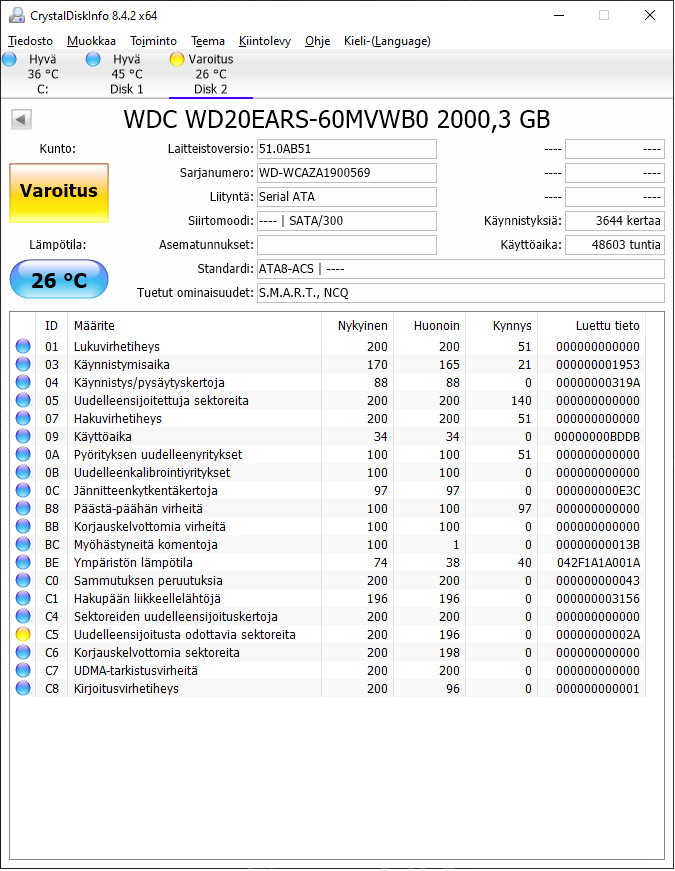Viewport: 675px width, 871px height.
Task: Click the drive title WDC WD20EARS-60MVWB0
Action: click(337, 119)
